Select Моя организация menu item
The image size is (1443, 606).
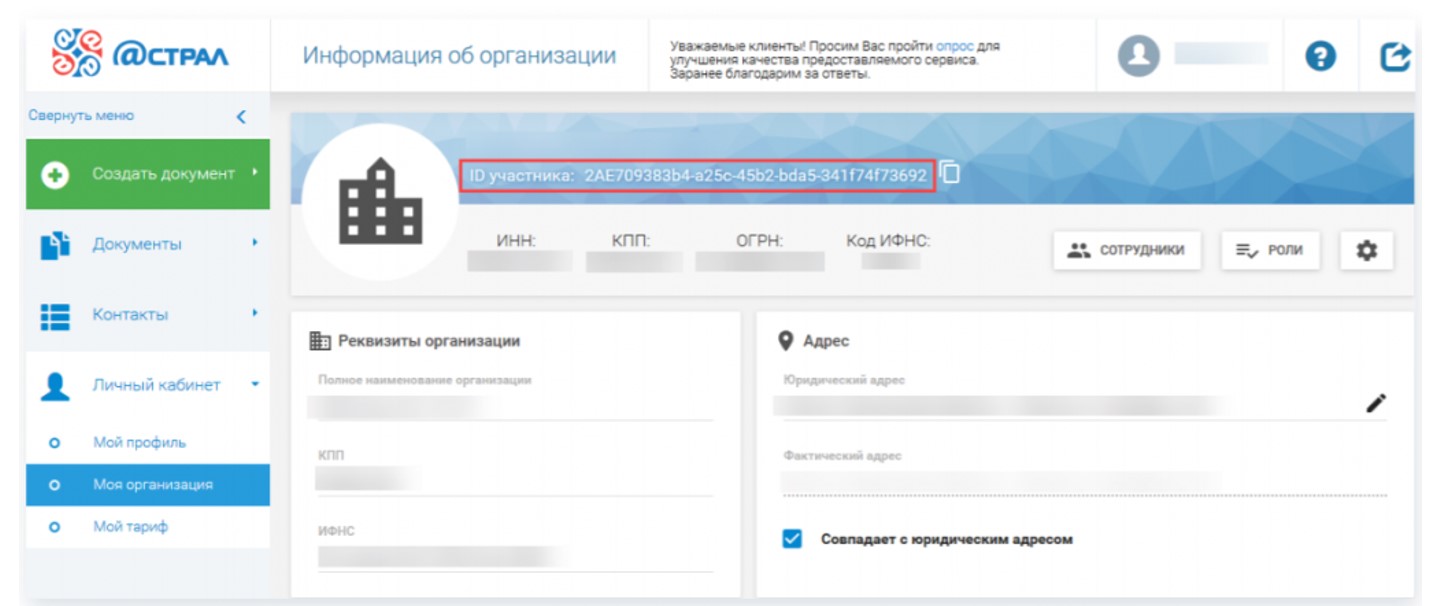coord(152,485)
